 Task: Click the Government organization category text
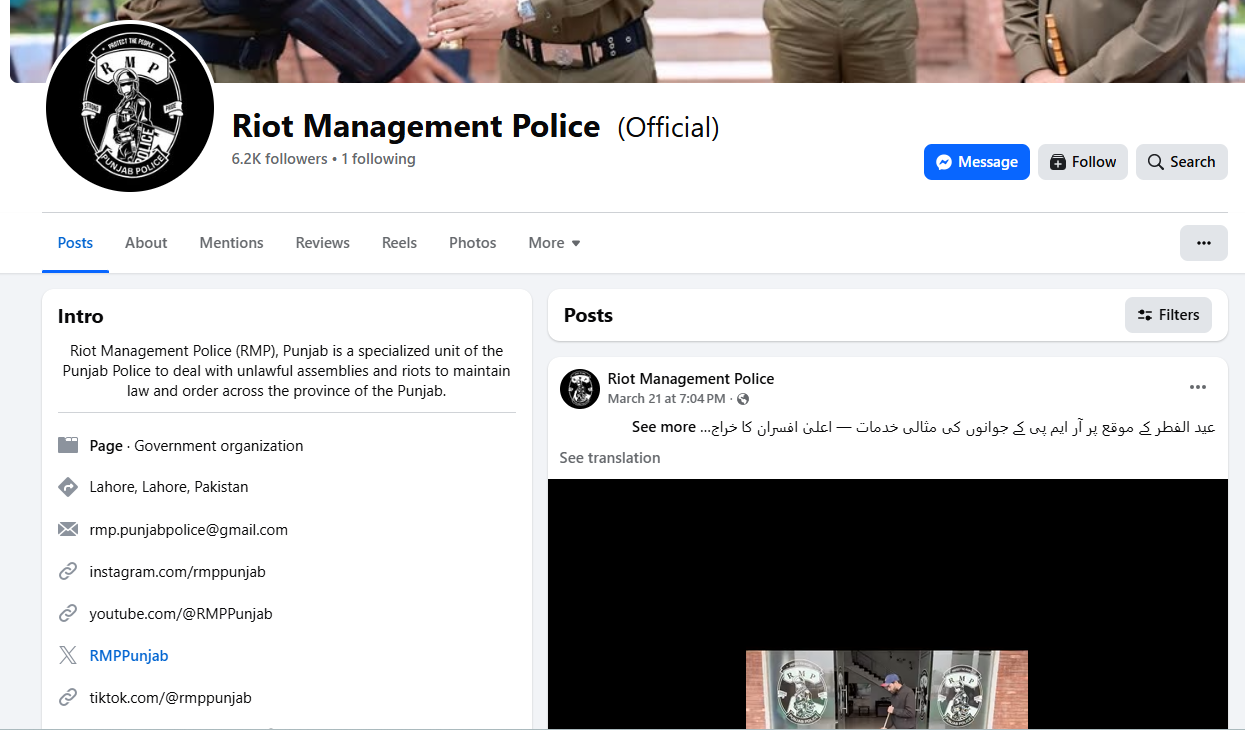pos(219,446)
